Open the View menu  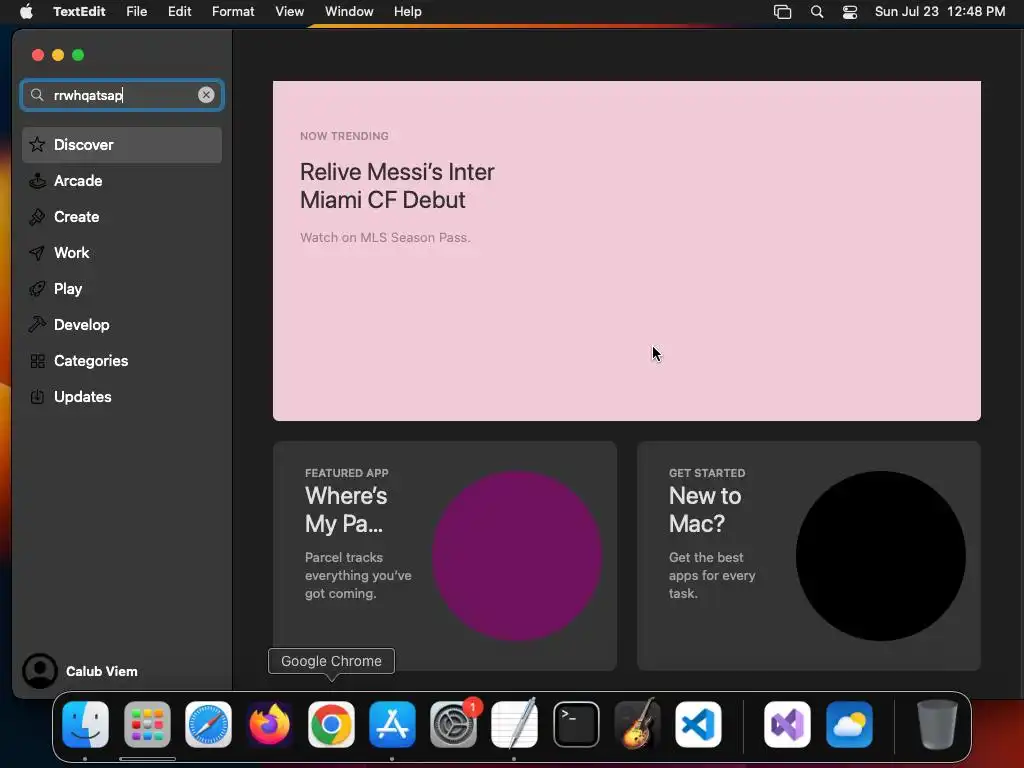[289, 12]
